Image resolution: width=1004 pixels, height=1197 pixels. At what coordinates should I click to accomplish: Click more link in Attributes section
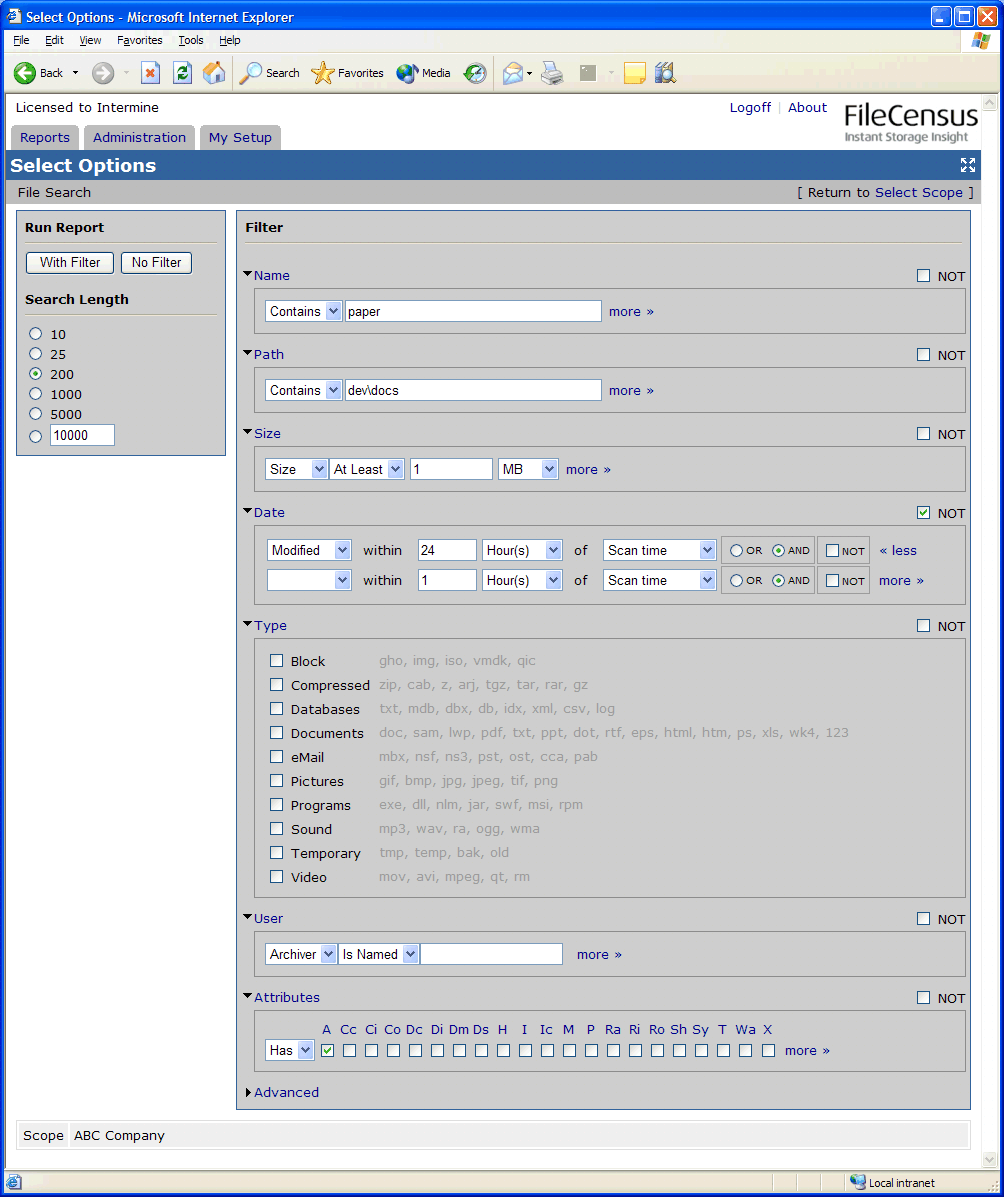[x=807, y=1050]
